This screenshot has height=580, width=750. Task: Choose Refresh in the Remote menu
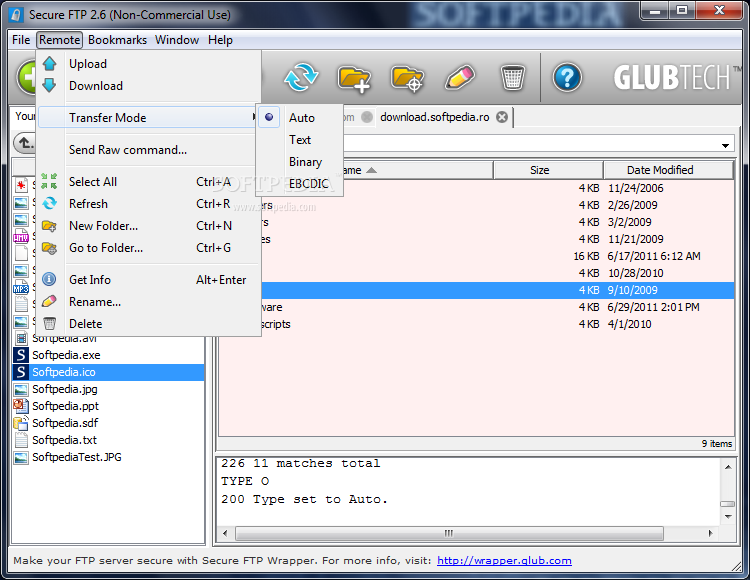point(148,204)
